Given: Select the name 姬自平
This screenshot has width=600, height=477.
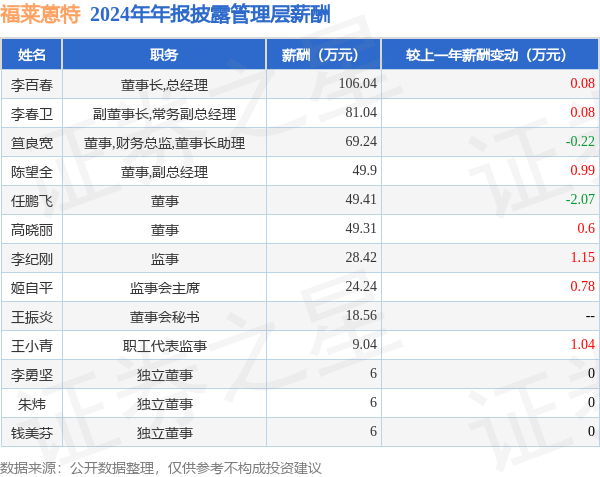Looking at the screenshot, I should (x=32, y=288).
